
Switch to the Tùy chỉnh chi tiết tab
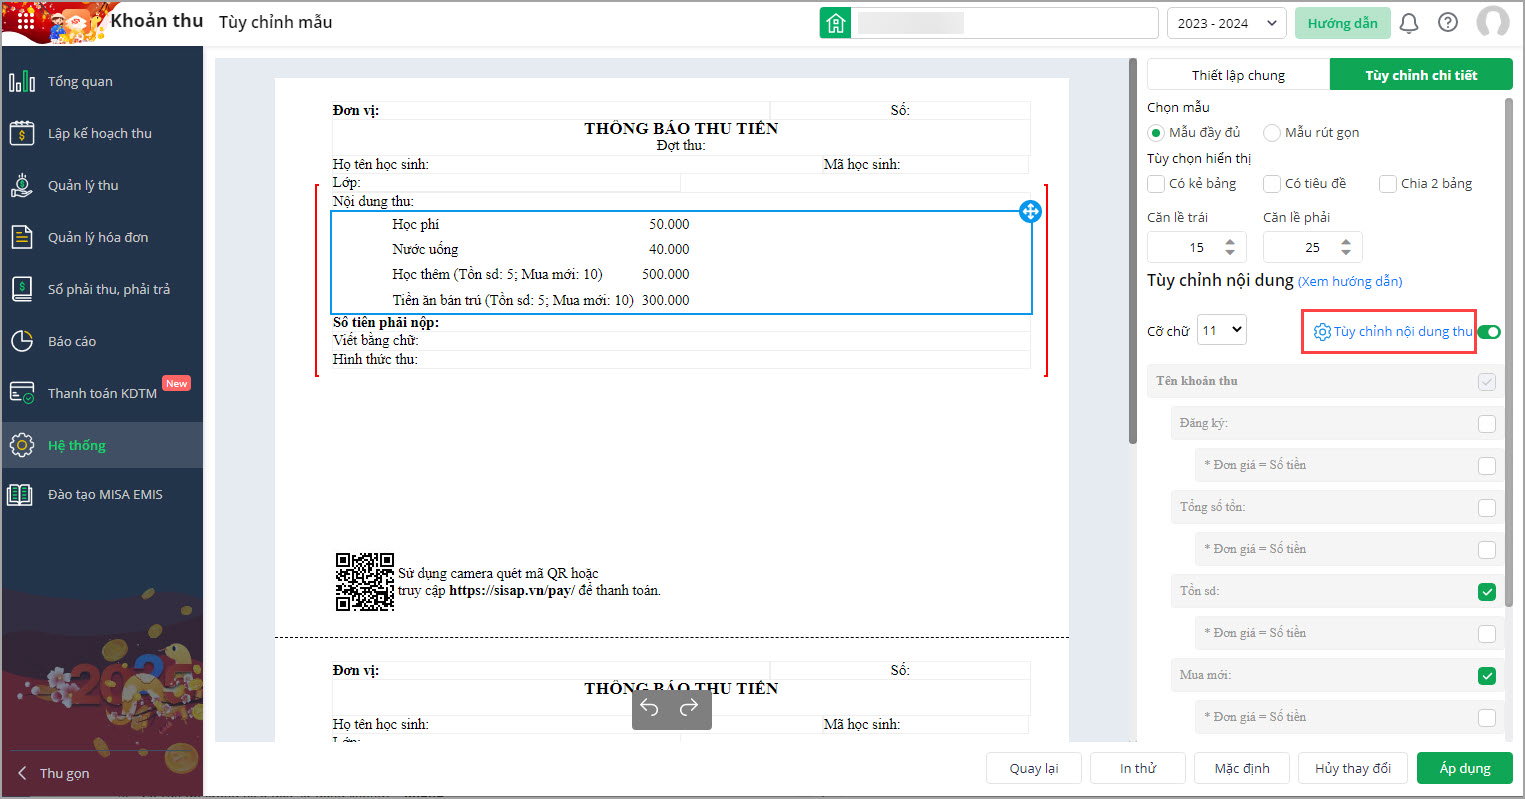(x=1421, y=75)
